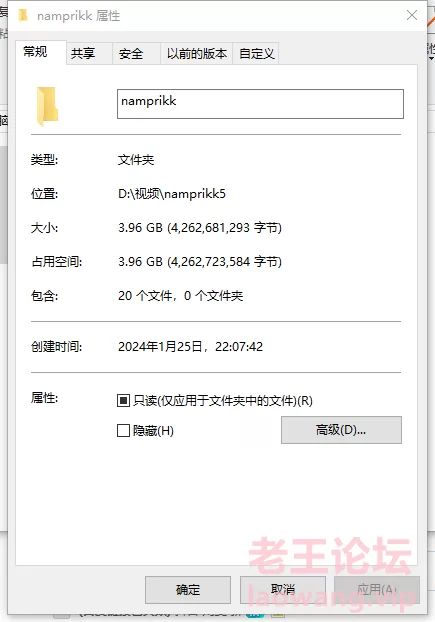Enable the 隐藏(H) hidden checkbox
This screenshot has height=622, width=435.
(123, 430)
